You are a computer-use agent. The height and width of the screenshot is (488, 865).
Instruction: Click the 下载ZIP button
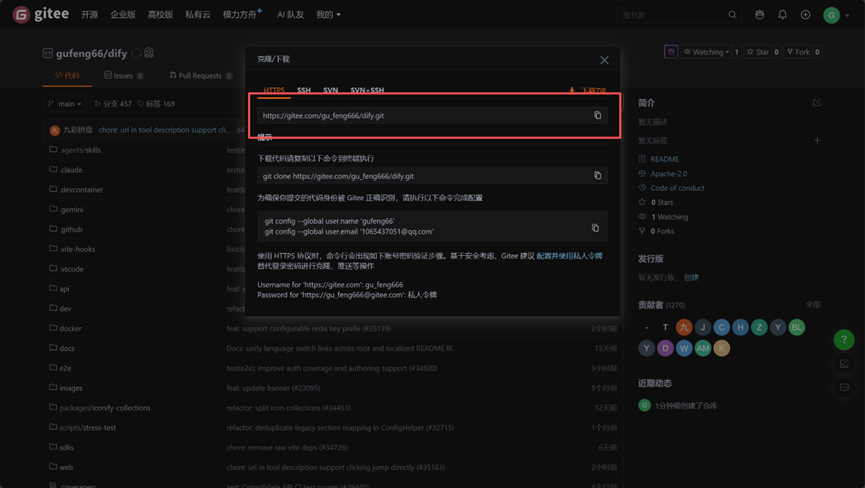coord(588,90)
